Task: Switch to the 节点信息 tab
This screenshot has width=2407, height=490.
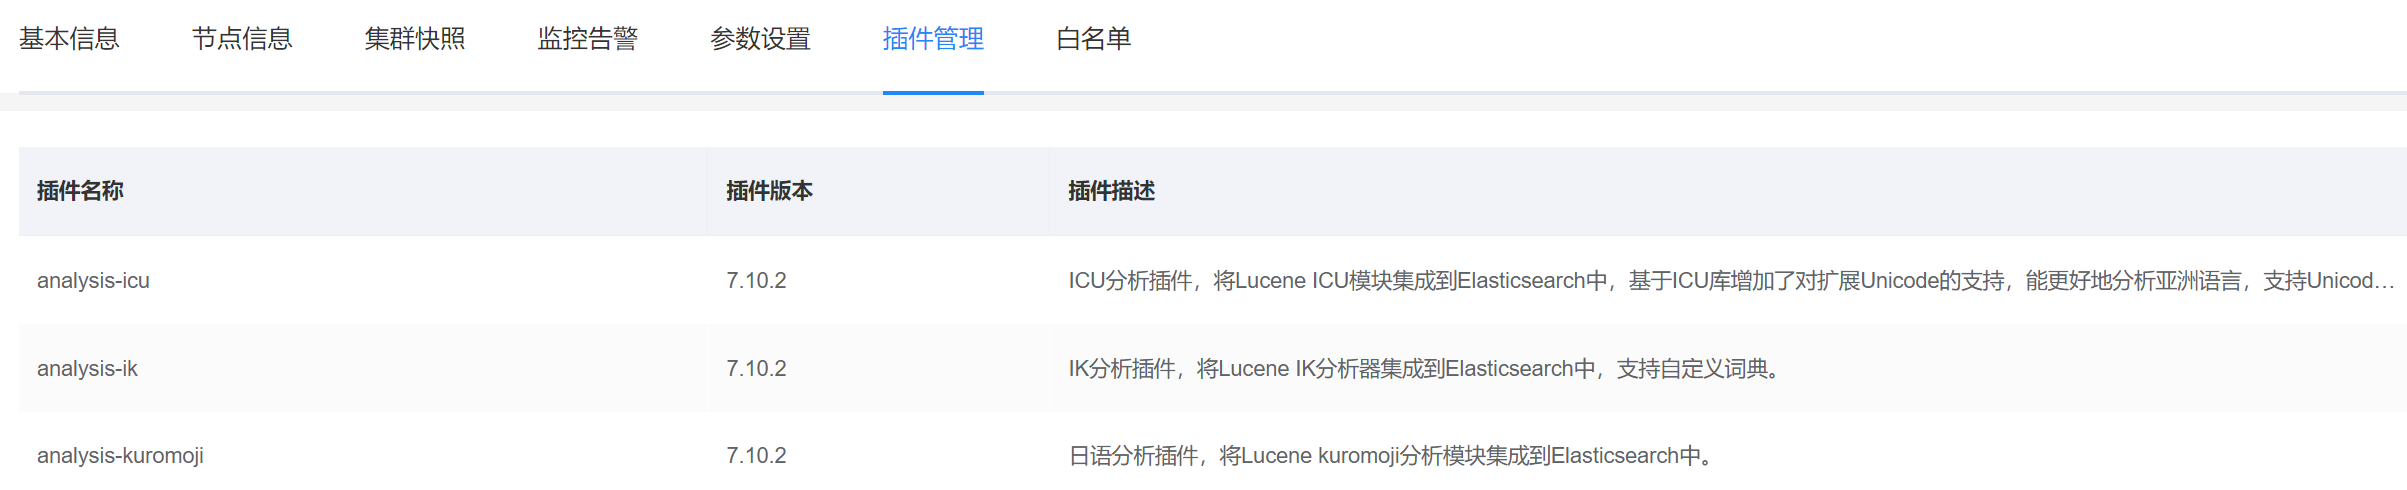Action: point(242,39)
